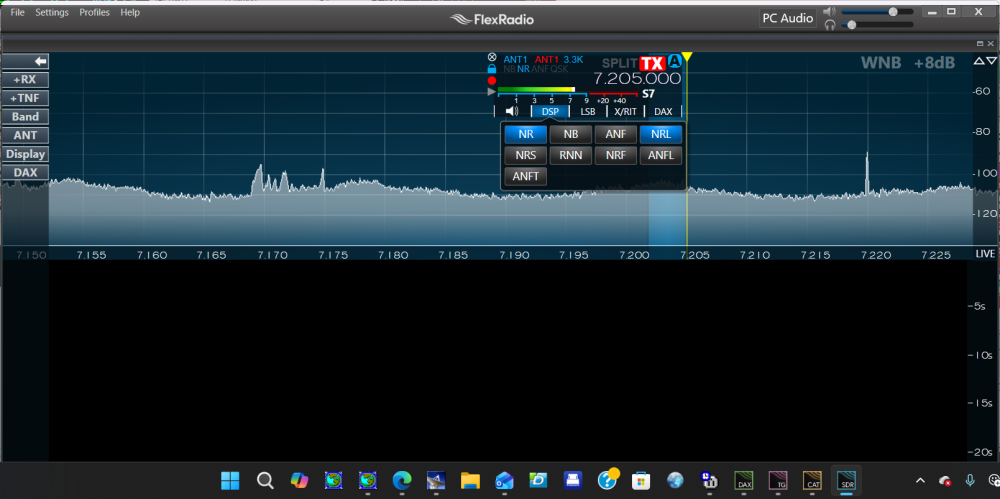Screen dimensions: 1000x499
Task: Toggle the slice frequency lock padlock
Action: (492, 69)
